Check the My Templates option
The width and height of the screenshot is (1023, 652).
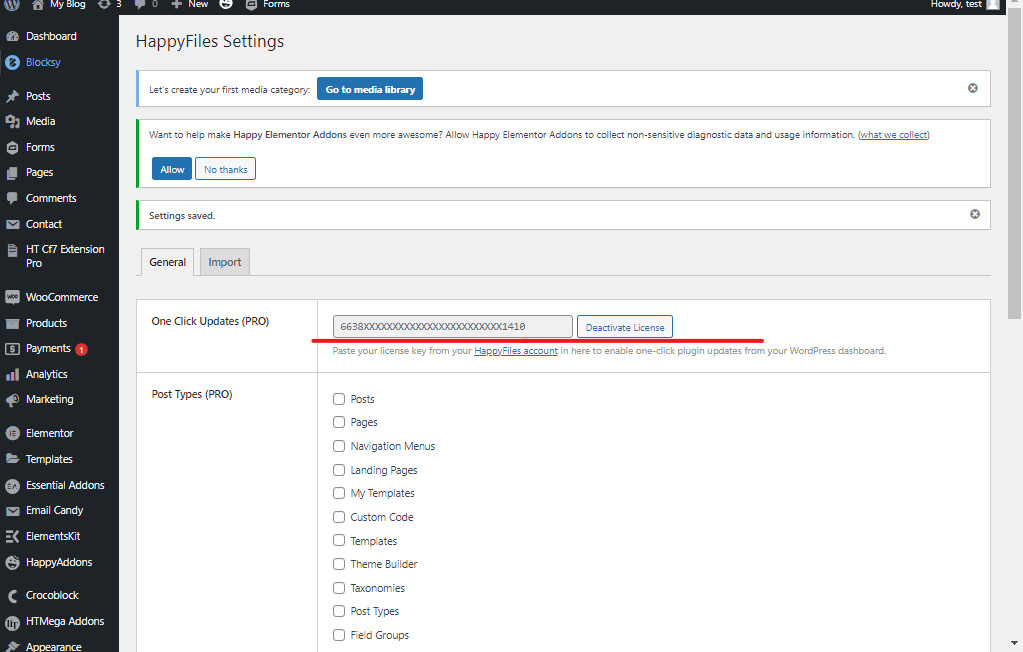339,493
